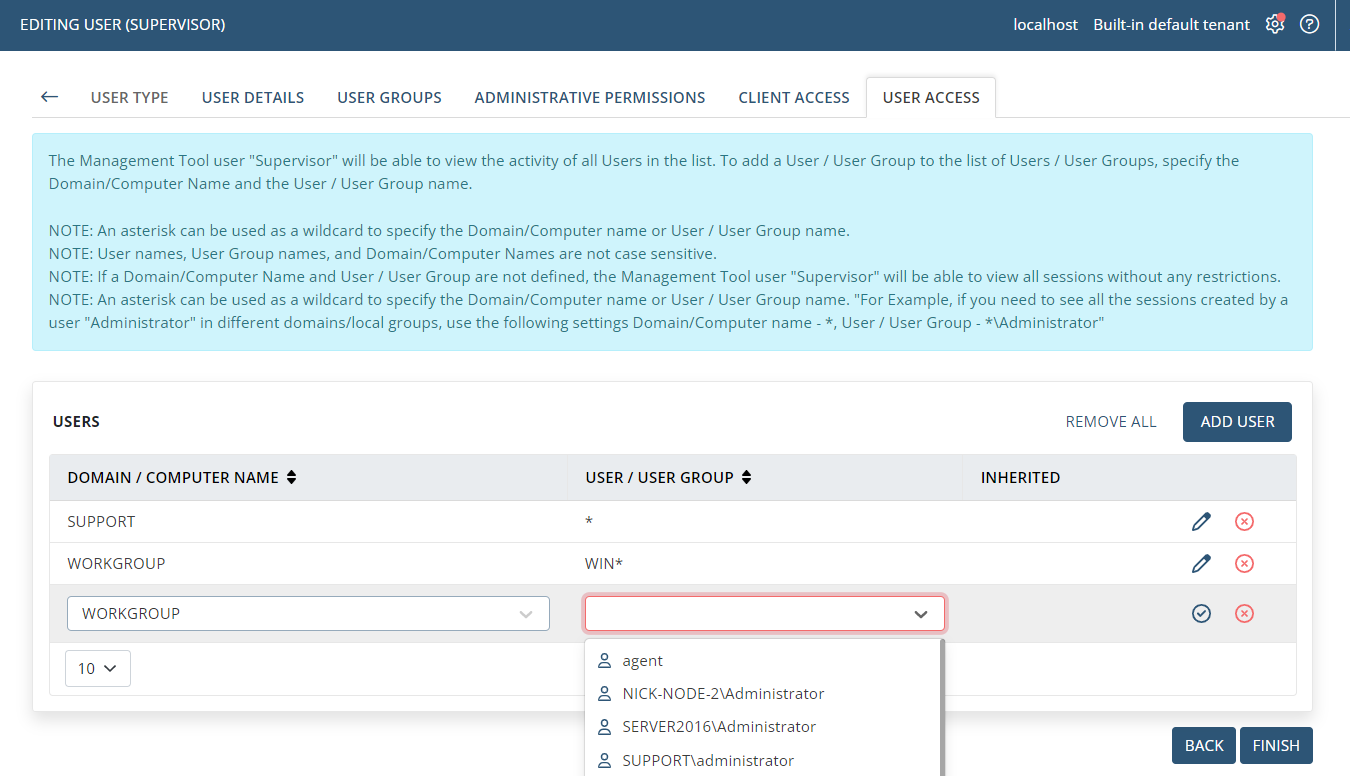Cancel the new row being added
This screenshot has width=1350, height=776.
(1244, 614)
